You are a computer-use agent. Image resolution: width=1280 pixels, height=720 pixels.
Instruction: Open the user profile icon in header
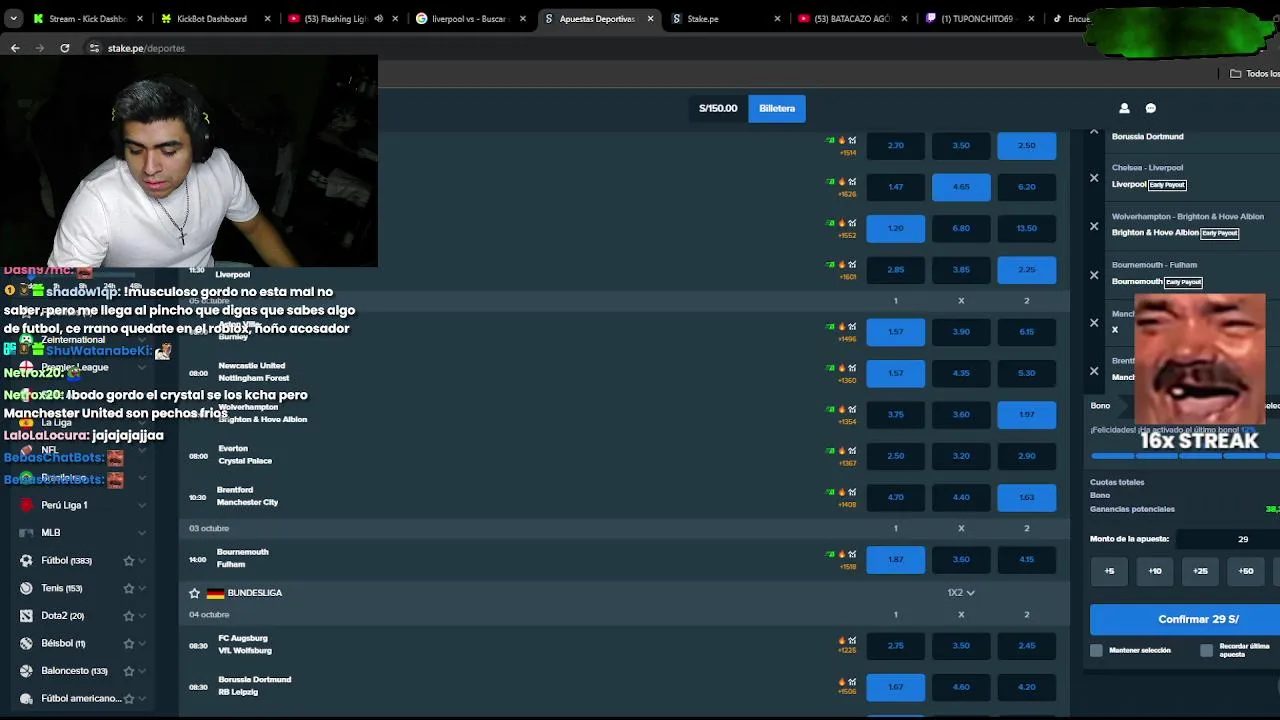pos(1124,108)
